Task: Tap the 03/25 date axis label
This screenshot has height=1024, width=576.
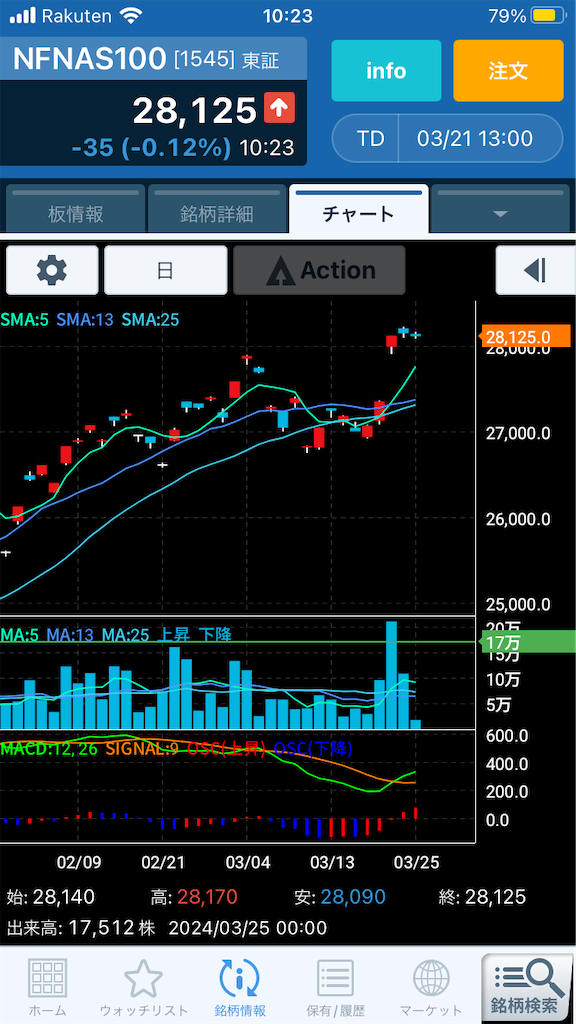Action: tap(417, 863)
